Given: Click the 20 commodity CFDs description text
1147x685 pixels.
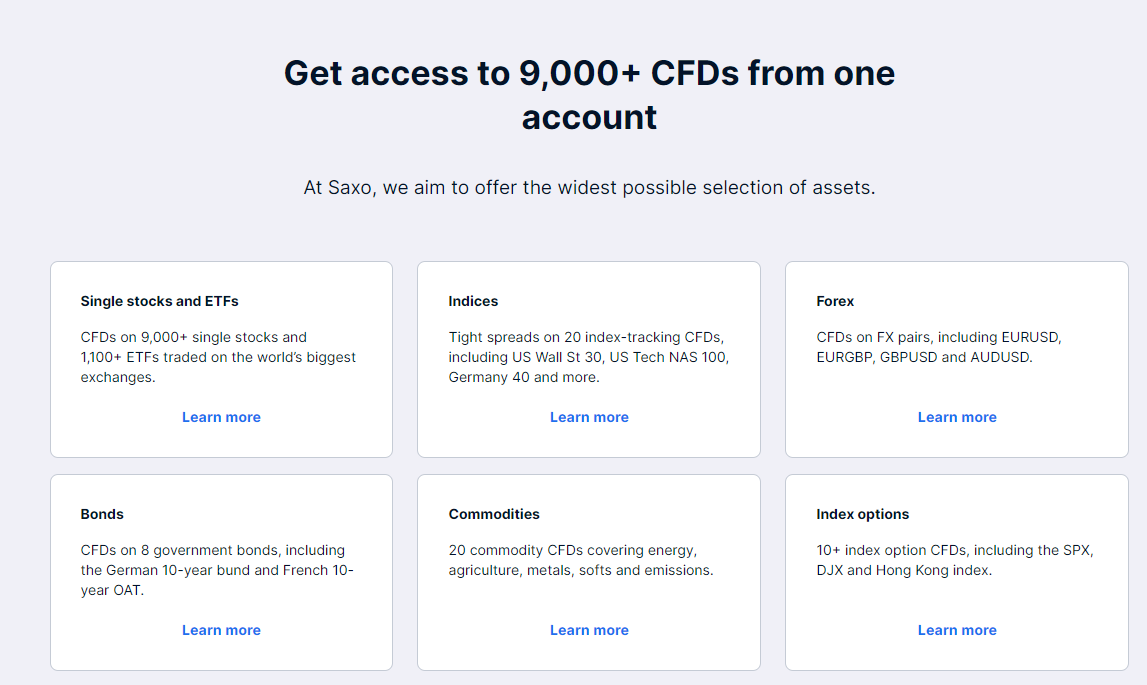Looking at the screenshot, I should (581, 560).
